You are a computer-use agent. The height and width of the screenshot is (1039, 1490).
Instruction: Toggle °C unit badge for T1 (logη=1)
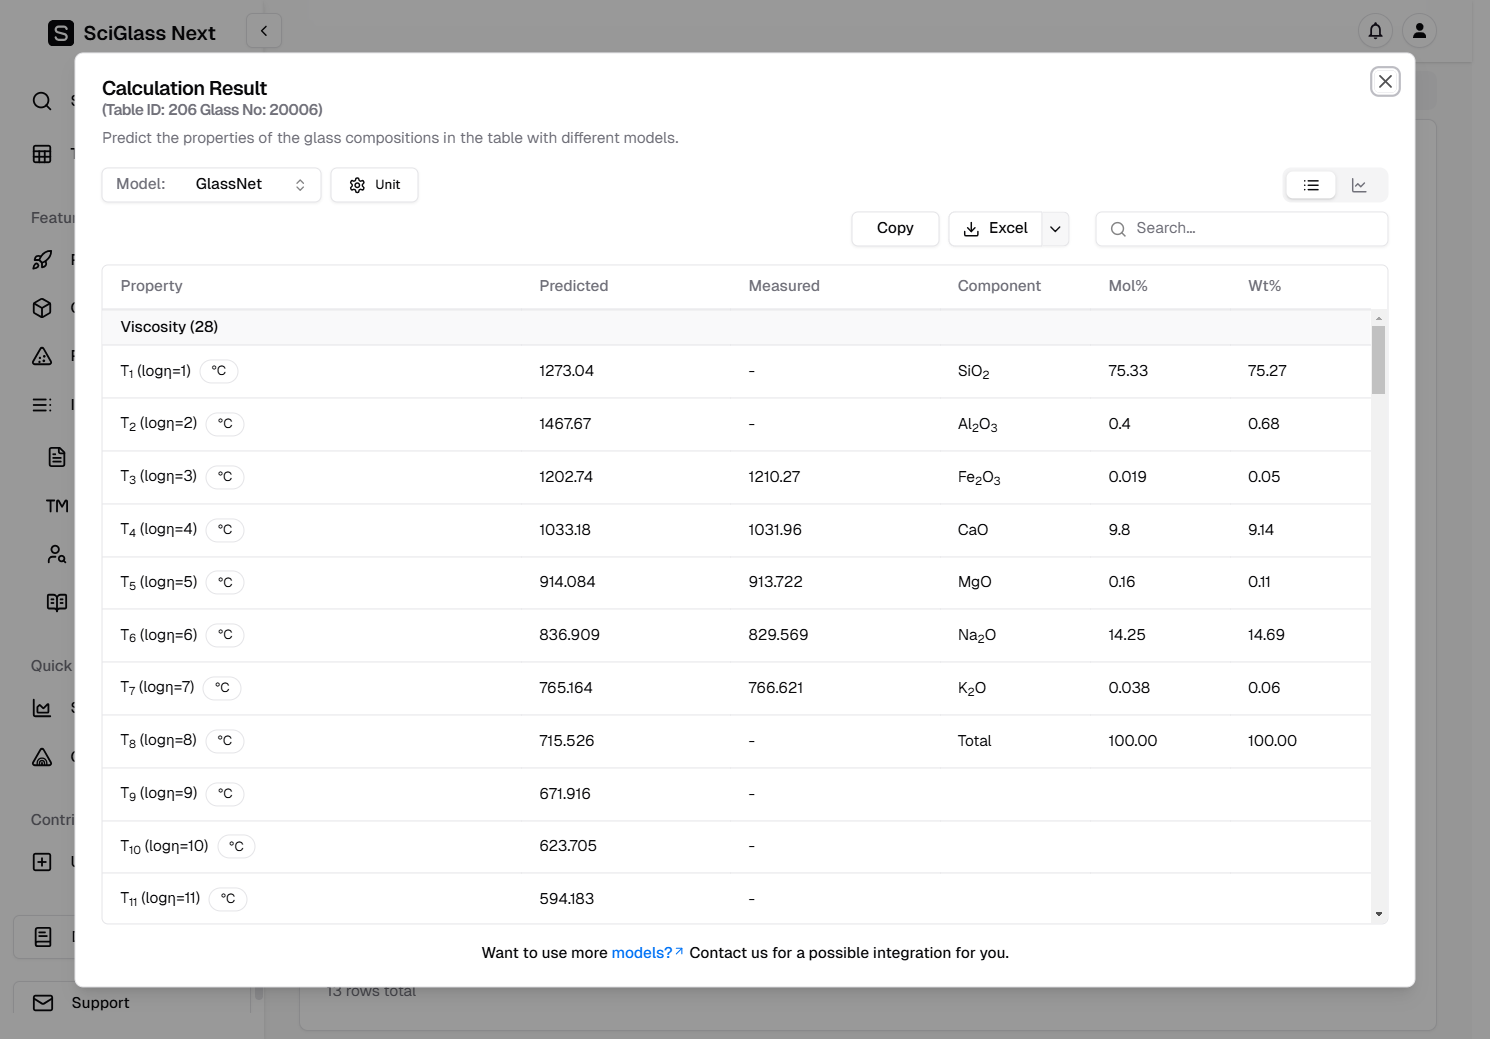219,371
